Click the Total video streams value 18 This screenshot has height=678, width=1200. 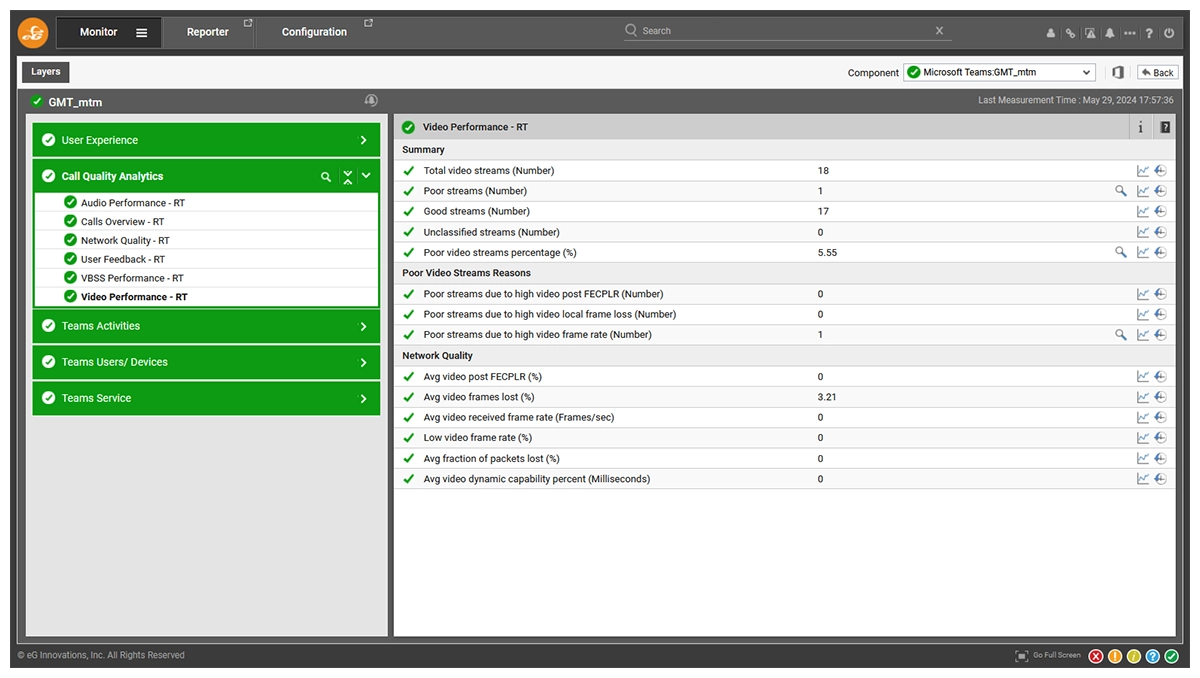point(823,171)
